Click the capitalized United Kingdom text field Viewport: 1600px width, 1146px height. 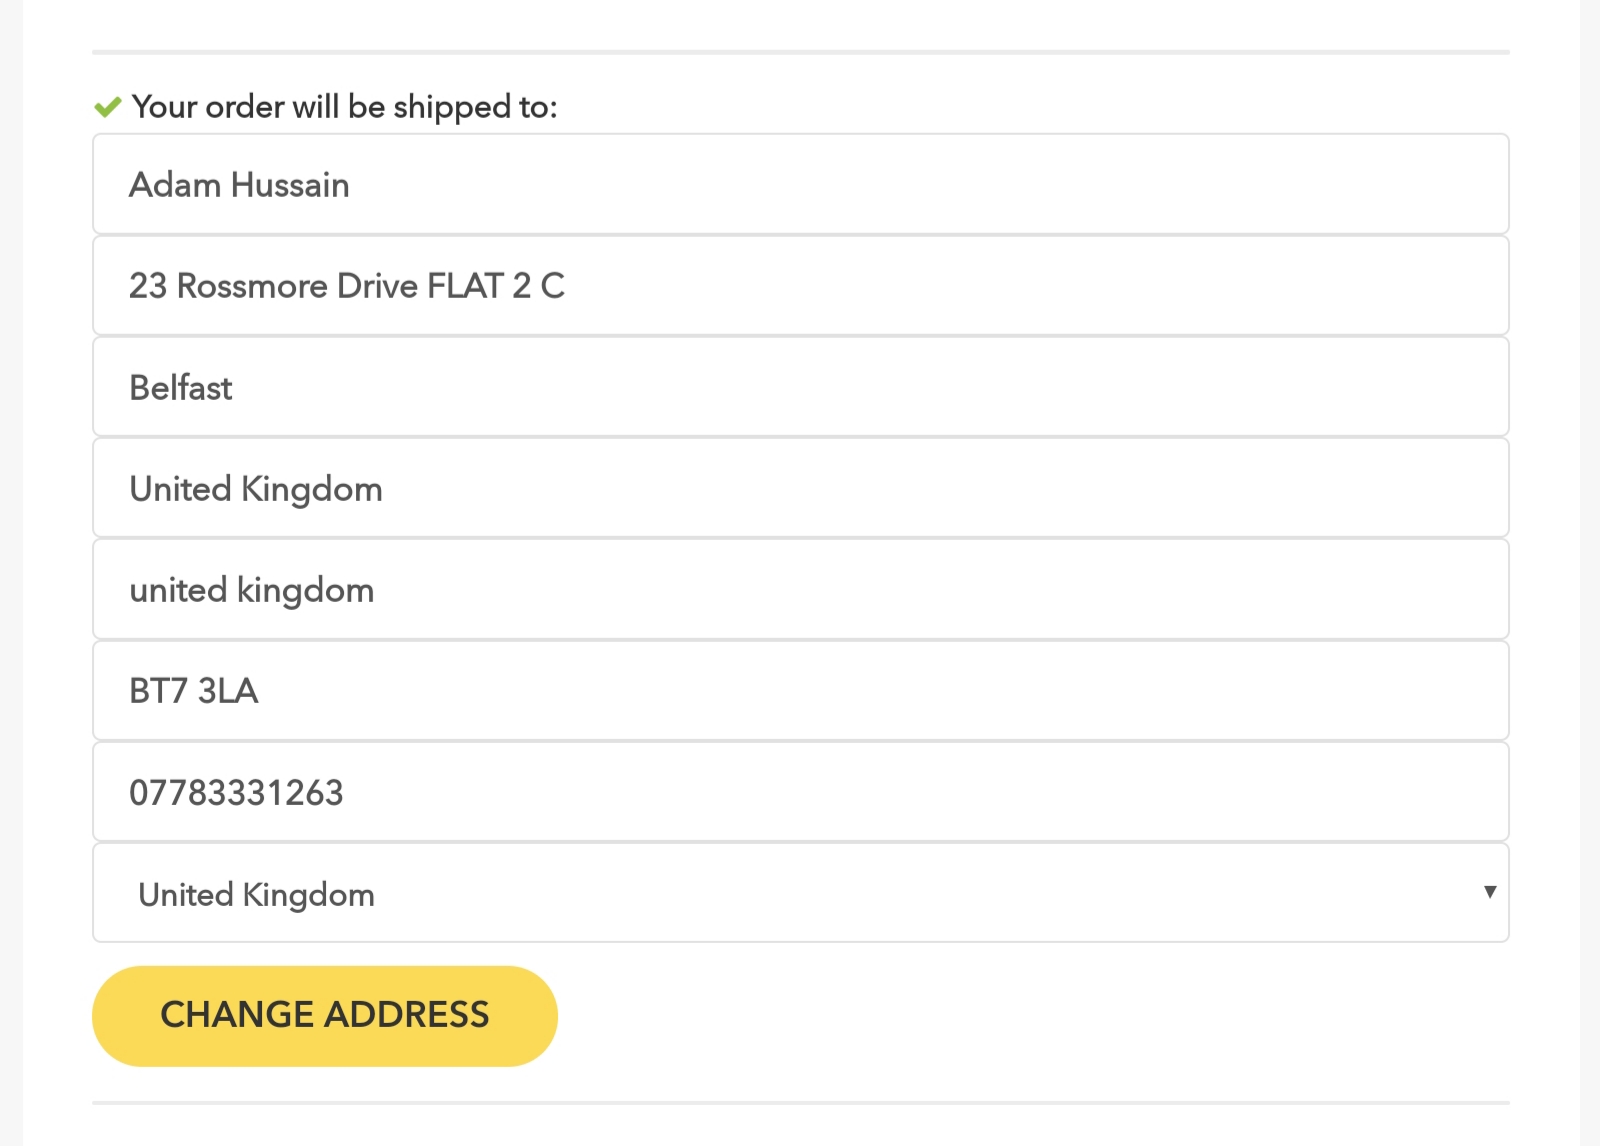[x=800, y=489]
